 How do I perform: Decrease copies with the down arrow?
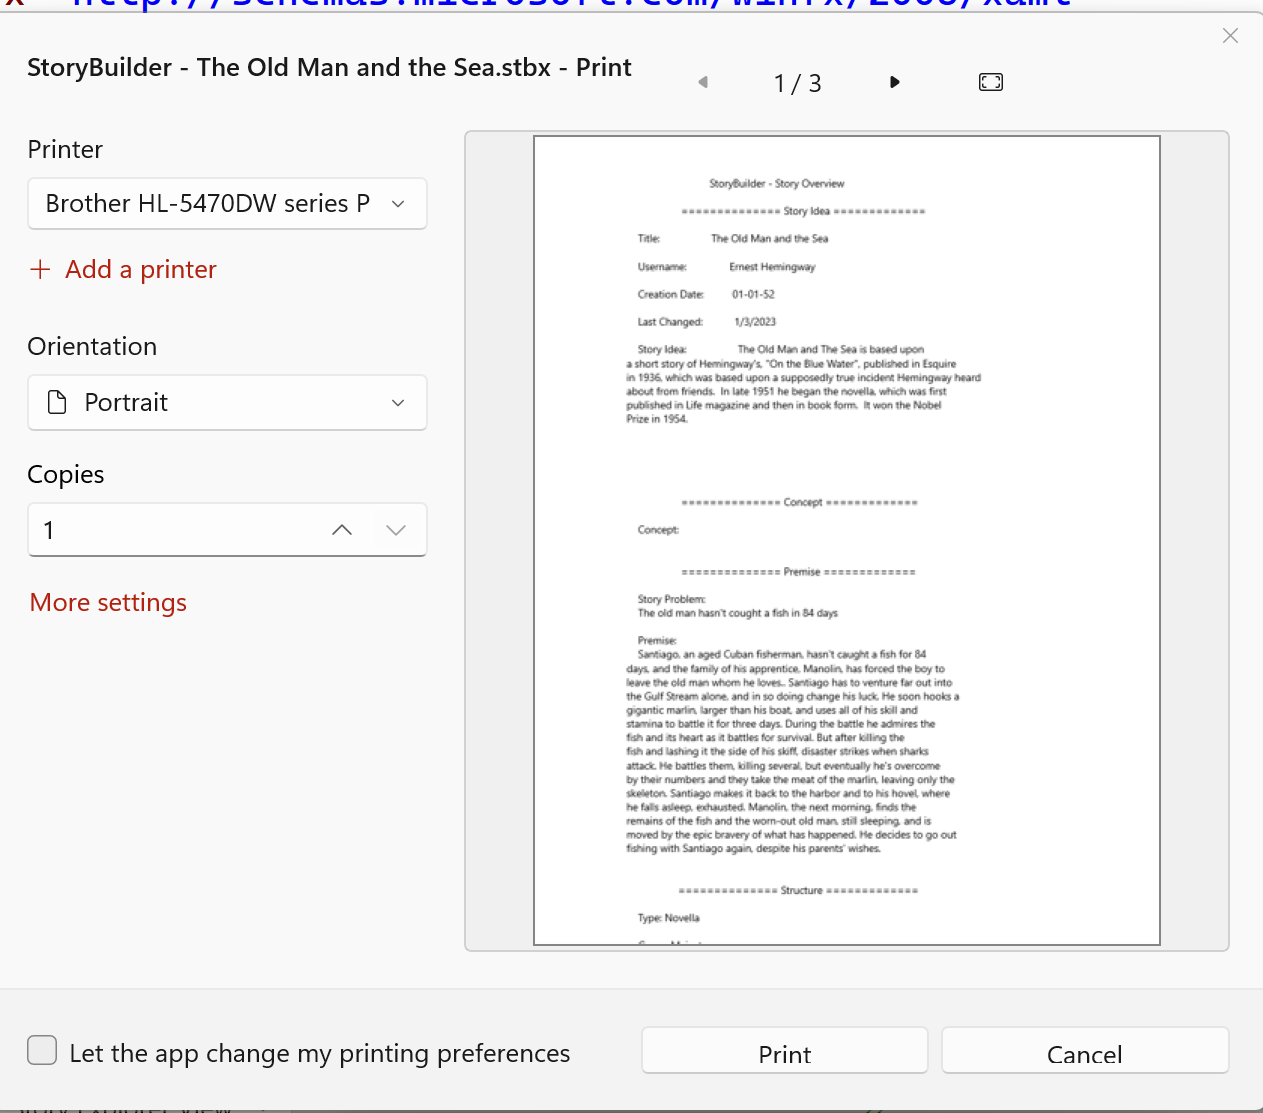(x=396, y=530)
